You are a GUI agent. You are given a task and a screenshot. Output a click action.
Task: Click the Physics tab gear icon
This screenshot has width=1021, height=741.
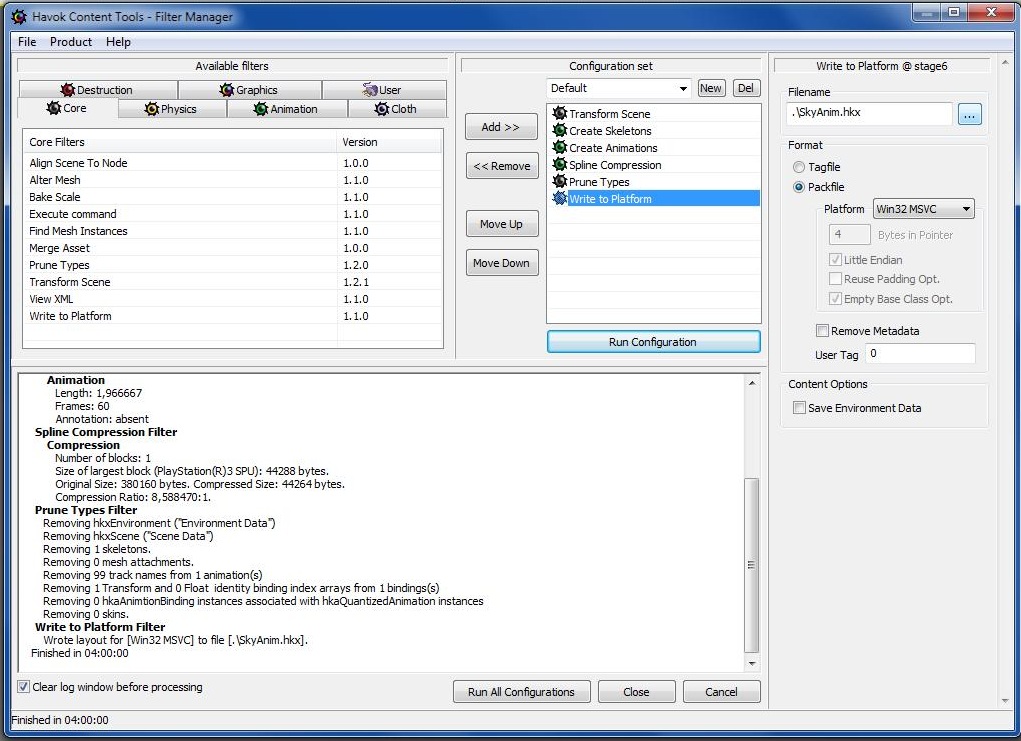tap(152, 109)
